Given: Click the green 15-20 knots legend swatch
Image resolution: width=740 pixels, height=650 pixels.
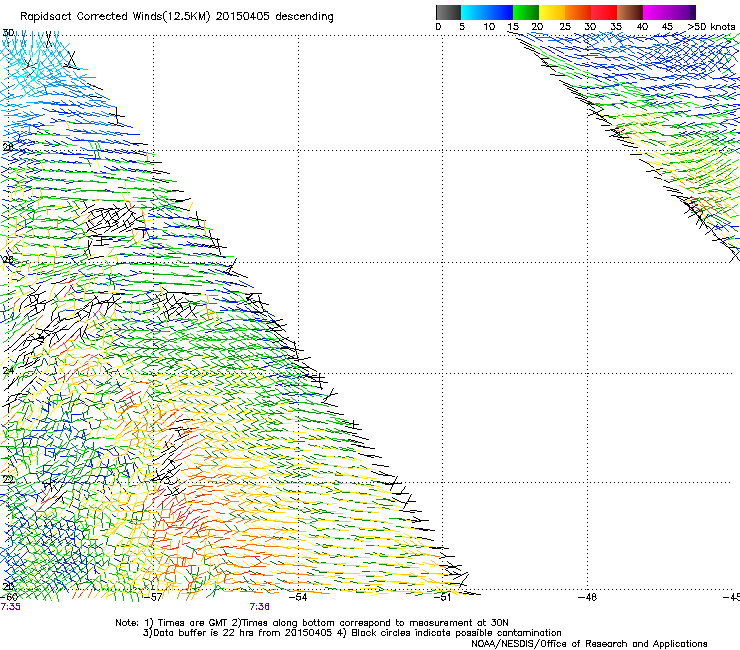Looking at the screenshot, I should pos(526,12).
